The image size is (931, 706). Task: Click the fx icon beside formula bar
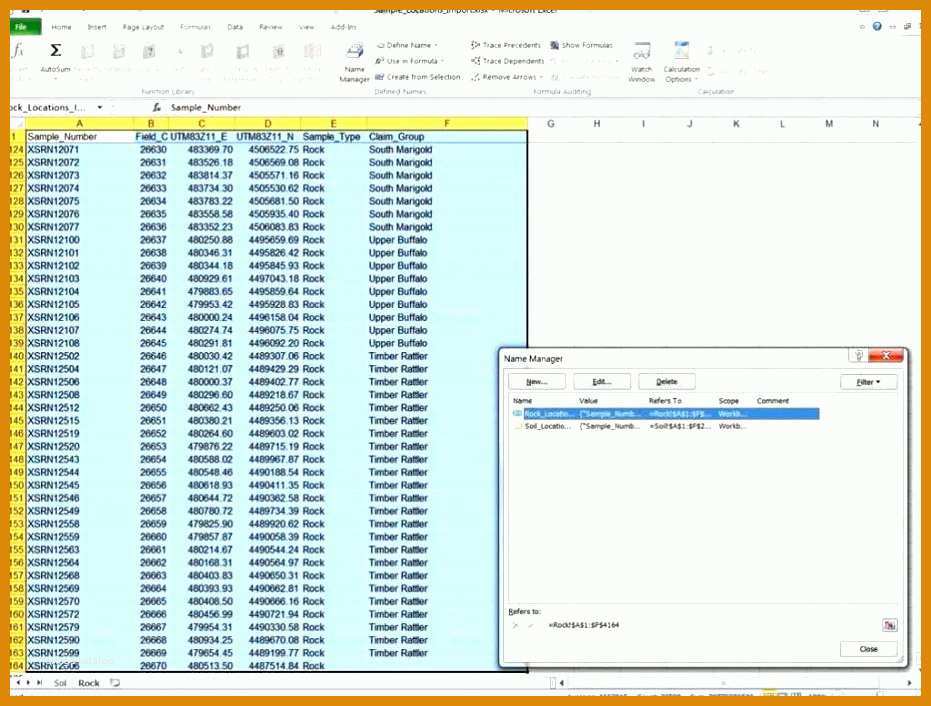click(157, 107)
